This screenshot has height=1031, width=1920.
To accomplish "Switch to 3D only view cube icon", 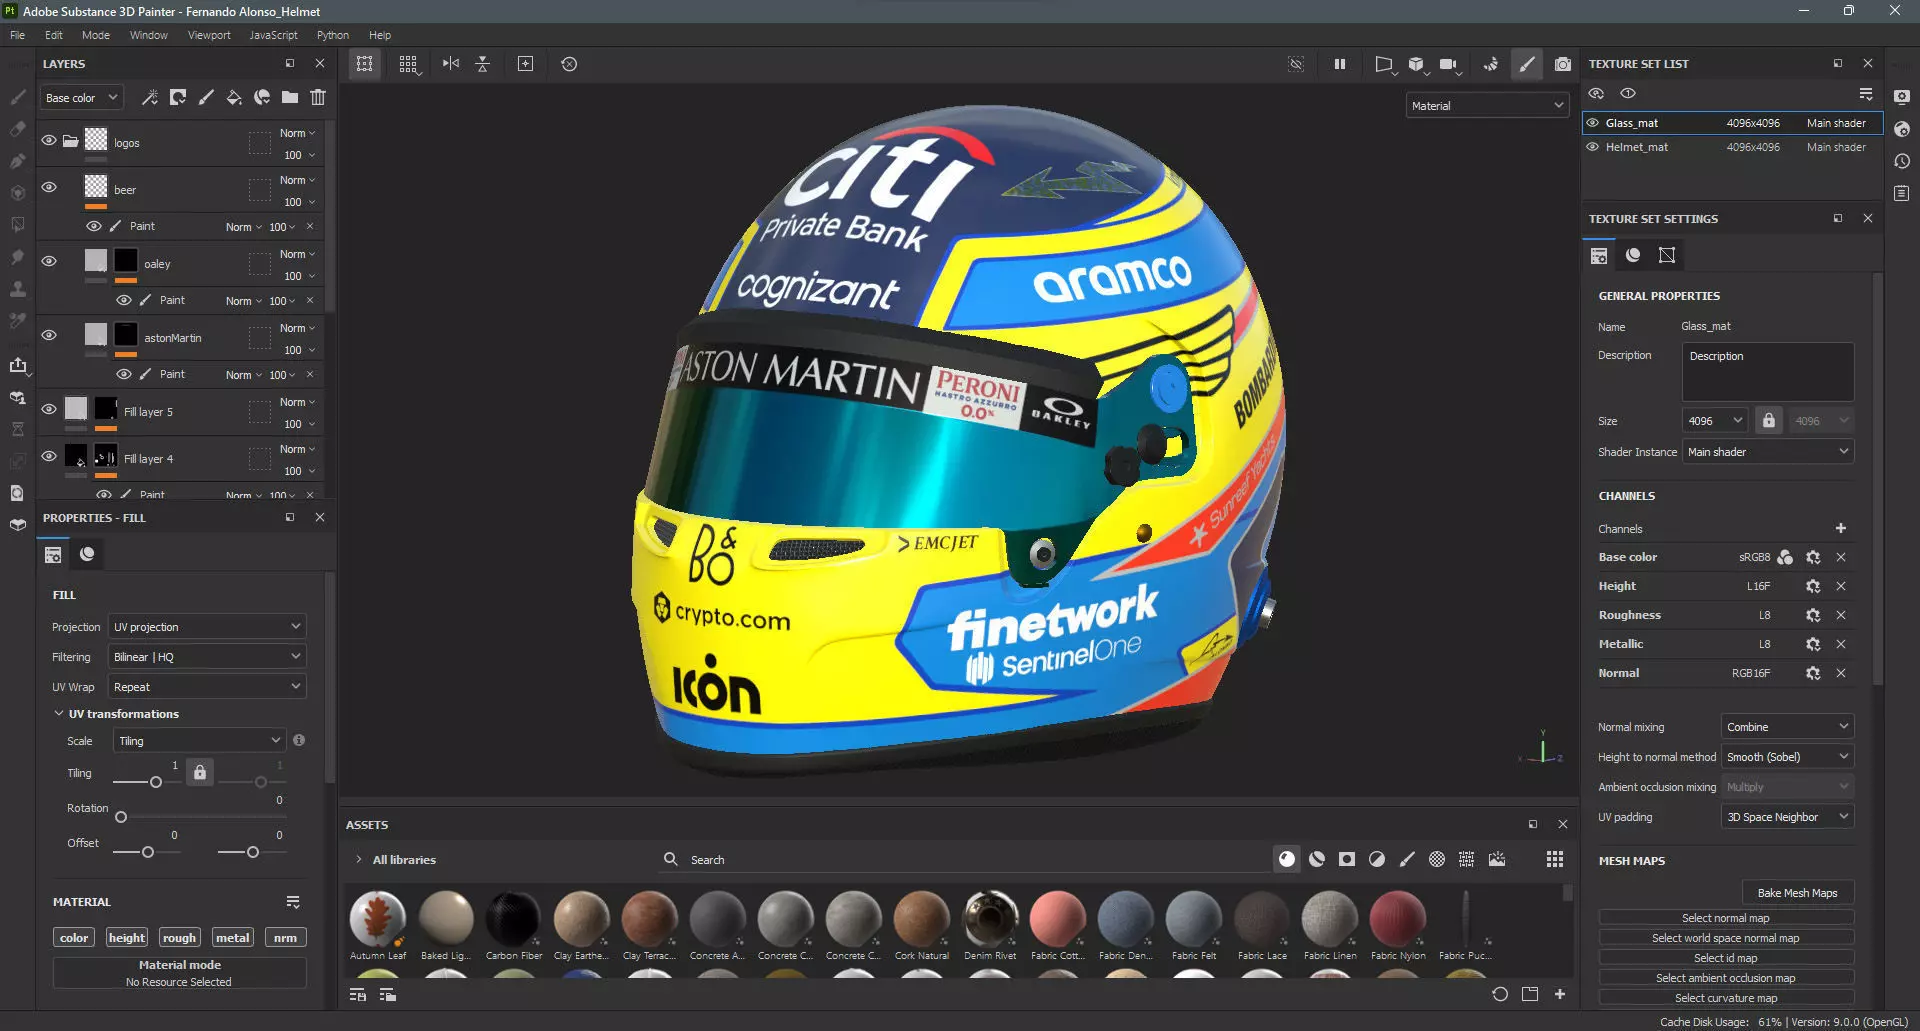I will point(1416,64).
